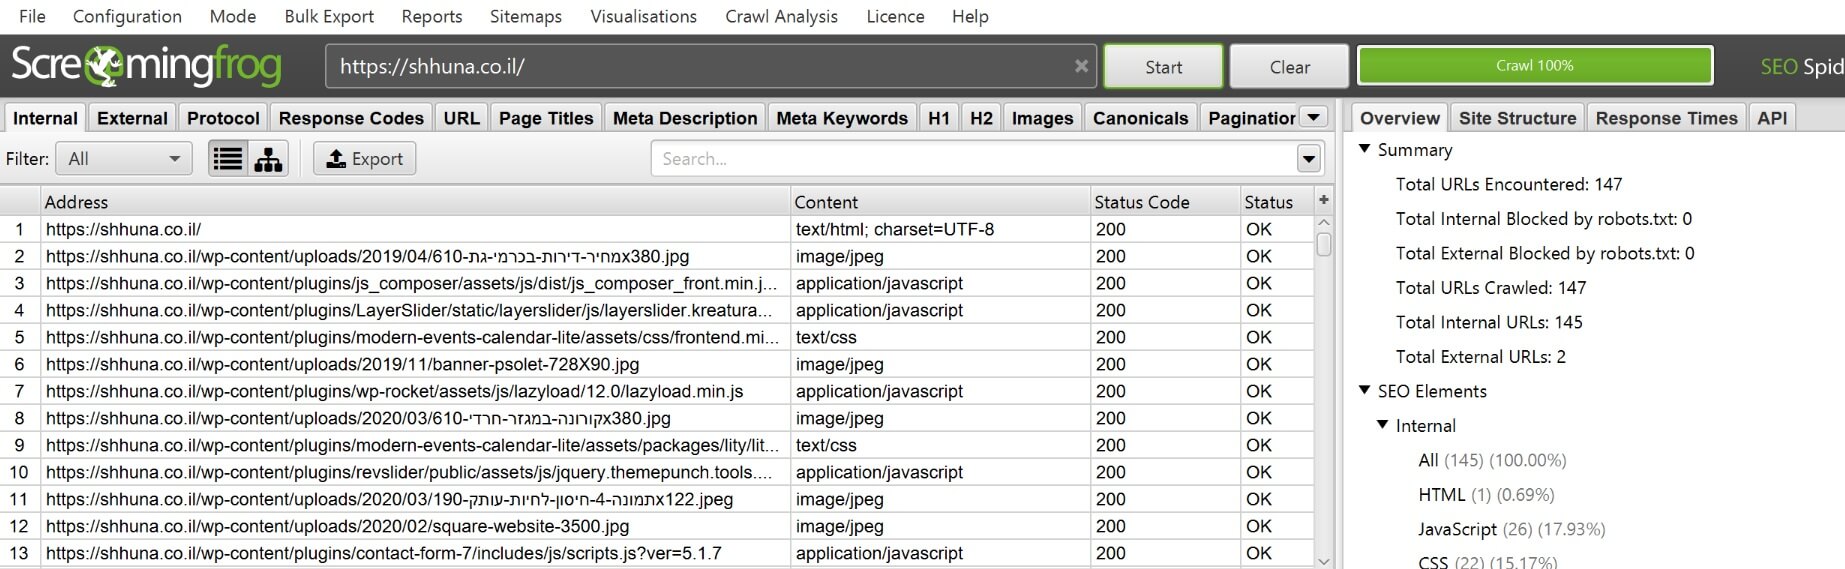Collapse the Internal tree node
This screenshot has width=1845, height=569.
point(1383,425)
